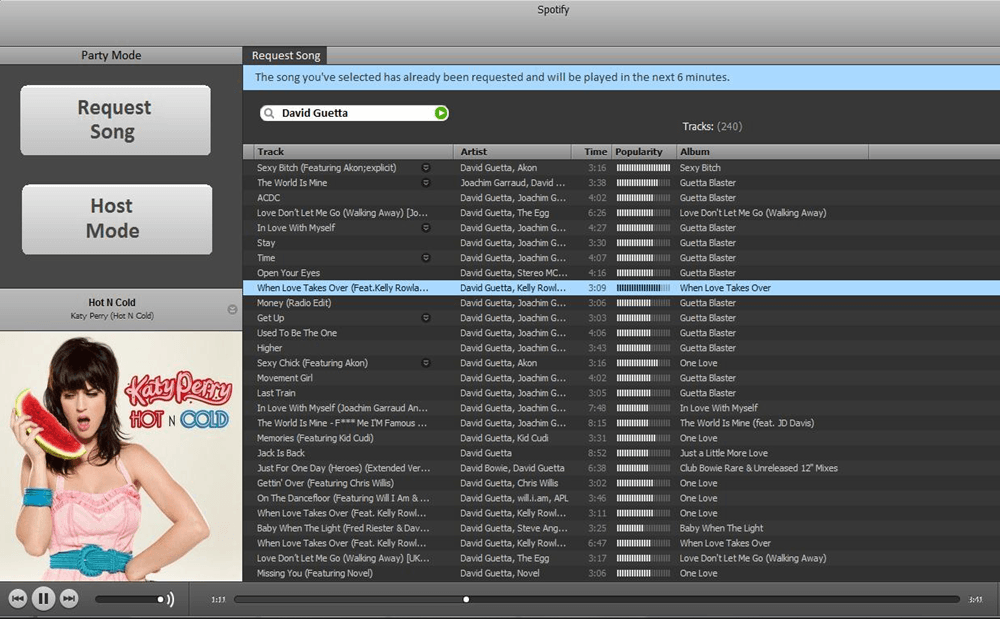
Task: Select track On The Dancefloor
Action: 343,498
